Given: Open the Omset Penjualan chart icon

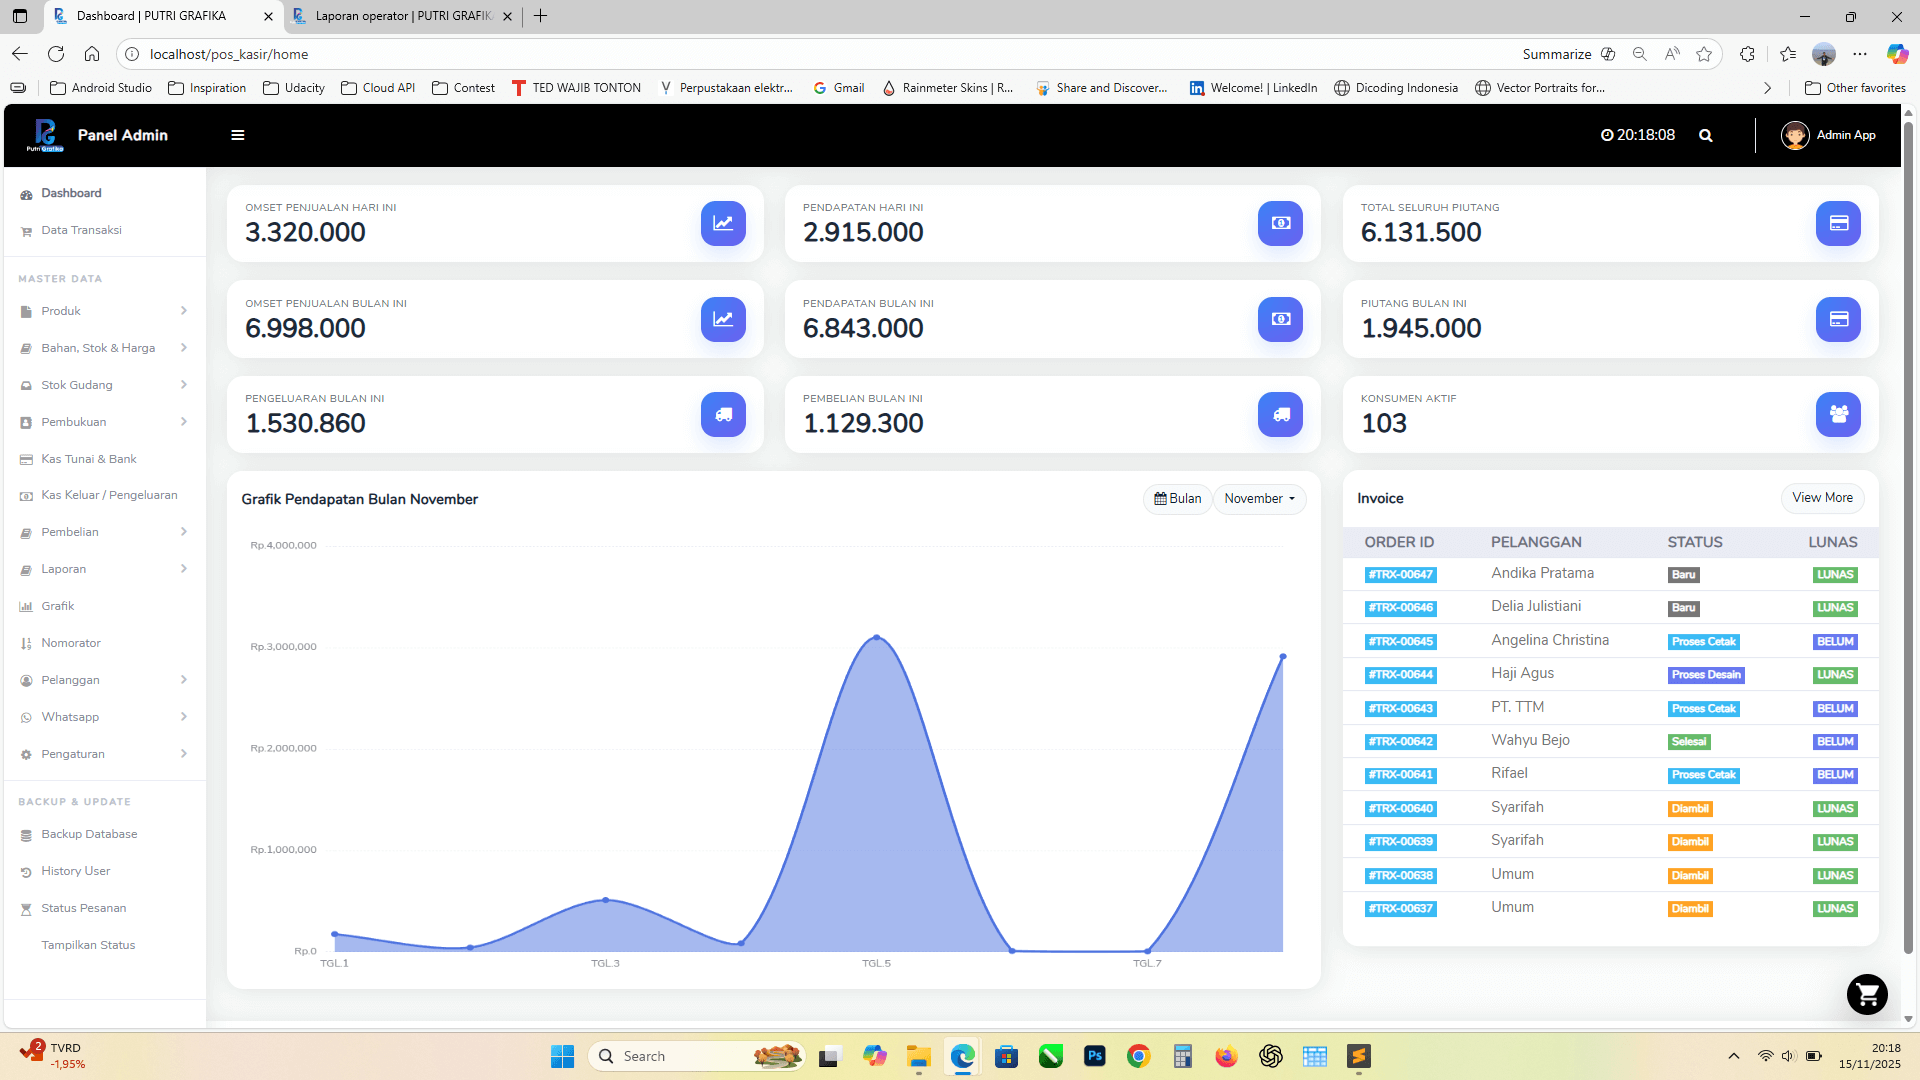Looking at the screenshot, I should point(723,224).
